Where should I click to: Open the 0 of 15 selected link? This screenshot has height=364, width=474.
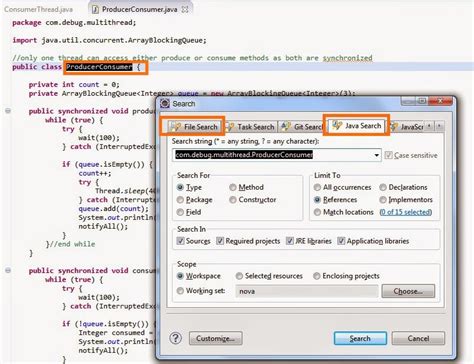tap(406, 212)
